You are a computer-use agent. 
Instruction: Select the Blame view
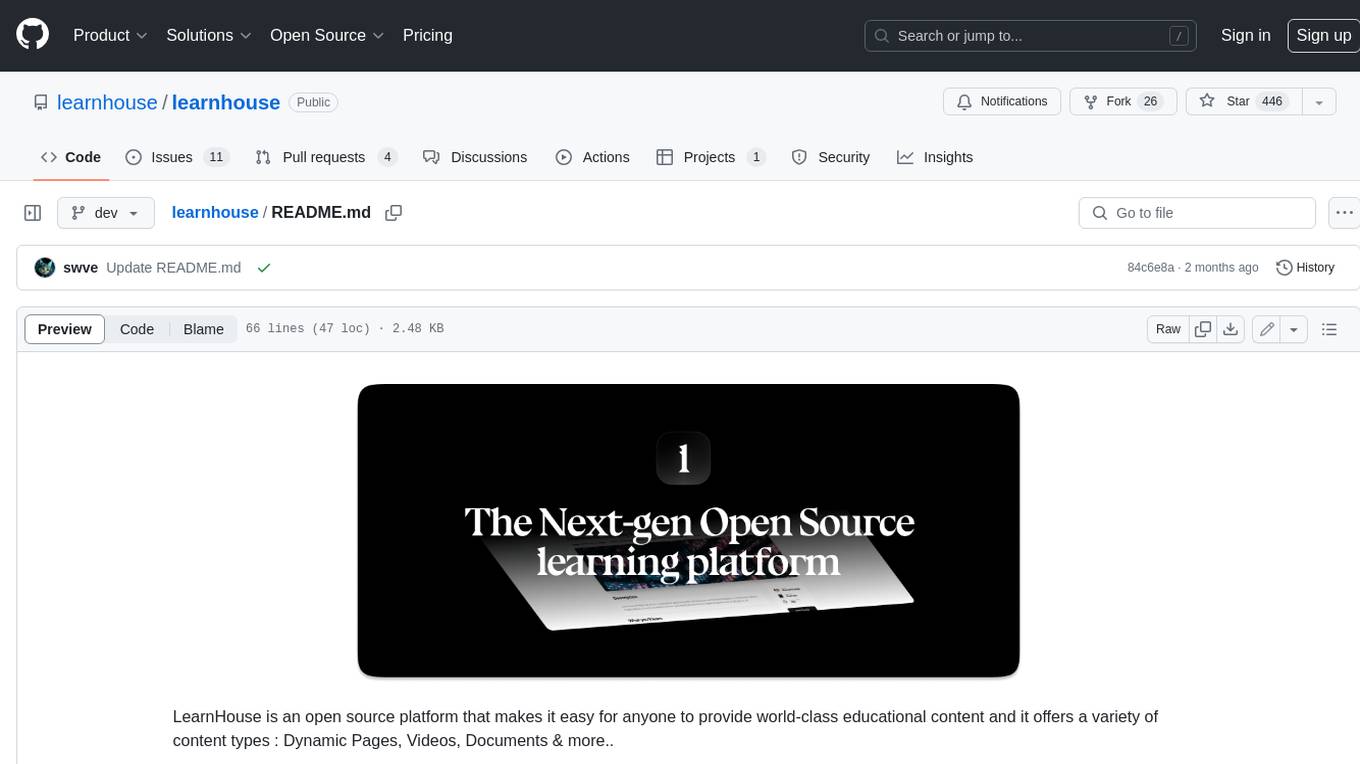point(203,329)
